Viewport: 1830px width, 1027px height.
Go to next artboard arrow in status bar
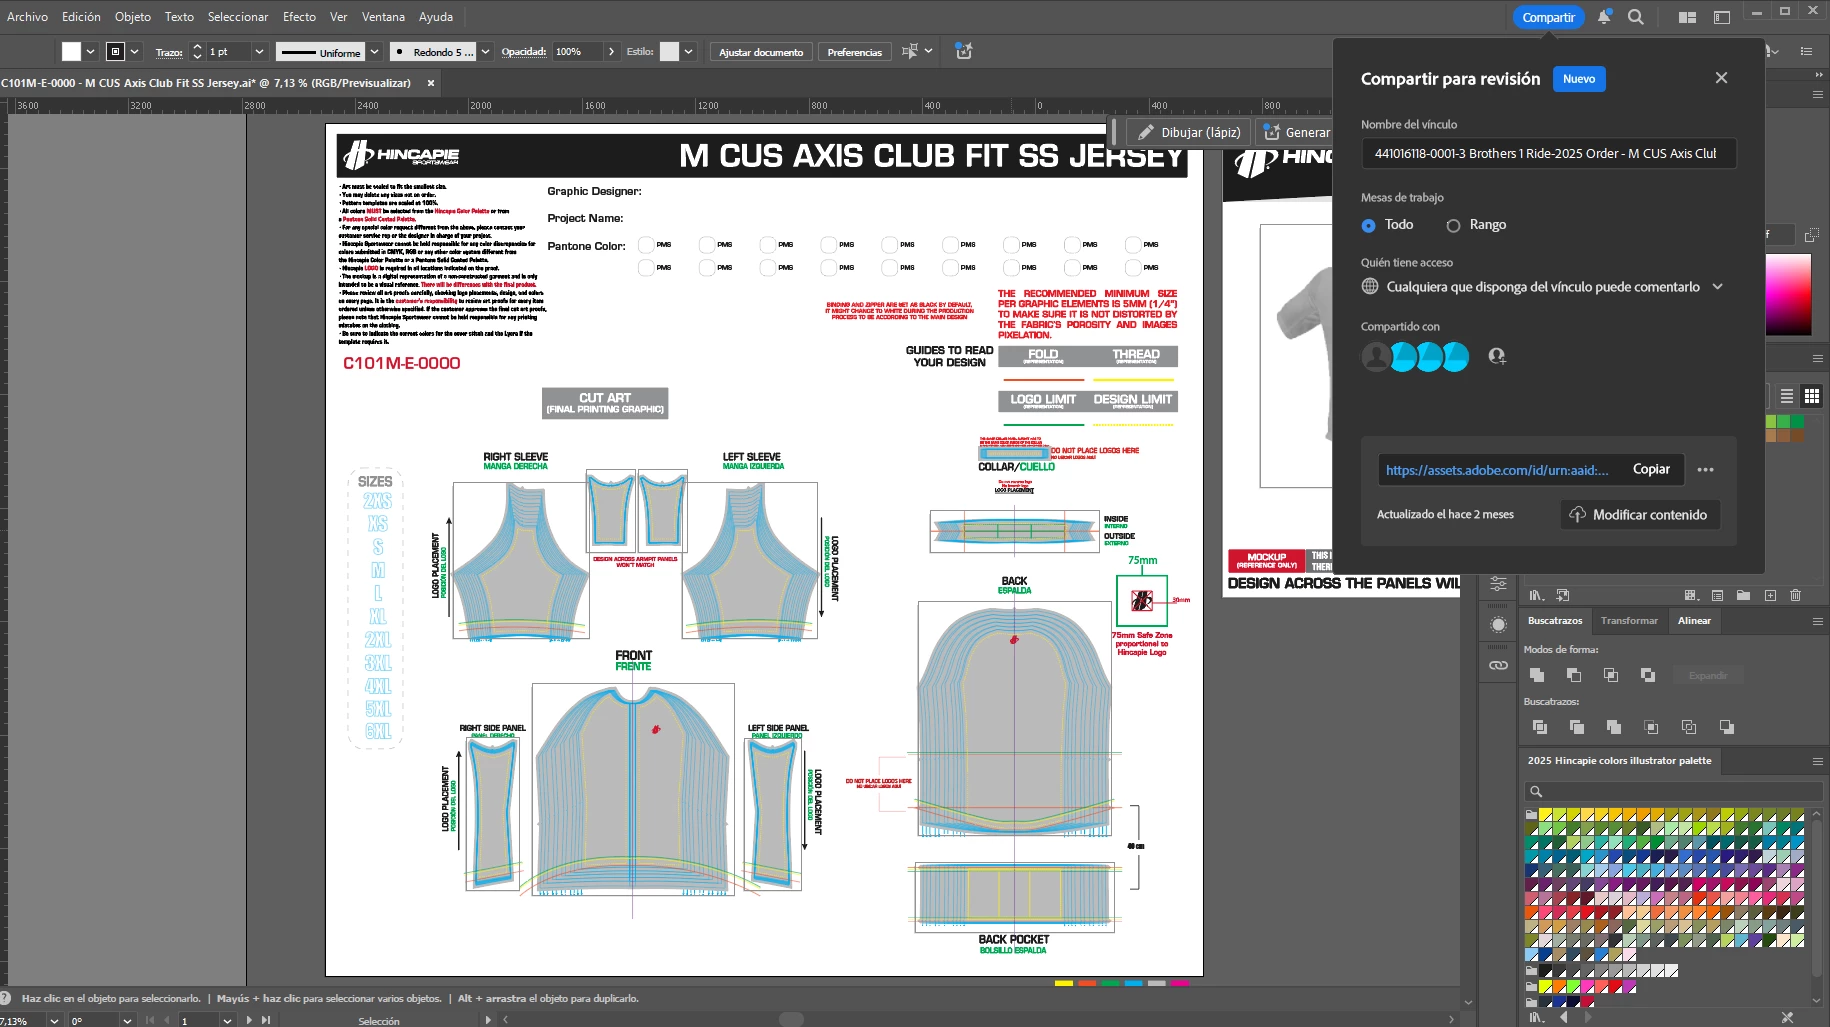249,1020
